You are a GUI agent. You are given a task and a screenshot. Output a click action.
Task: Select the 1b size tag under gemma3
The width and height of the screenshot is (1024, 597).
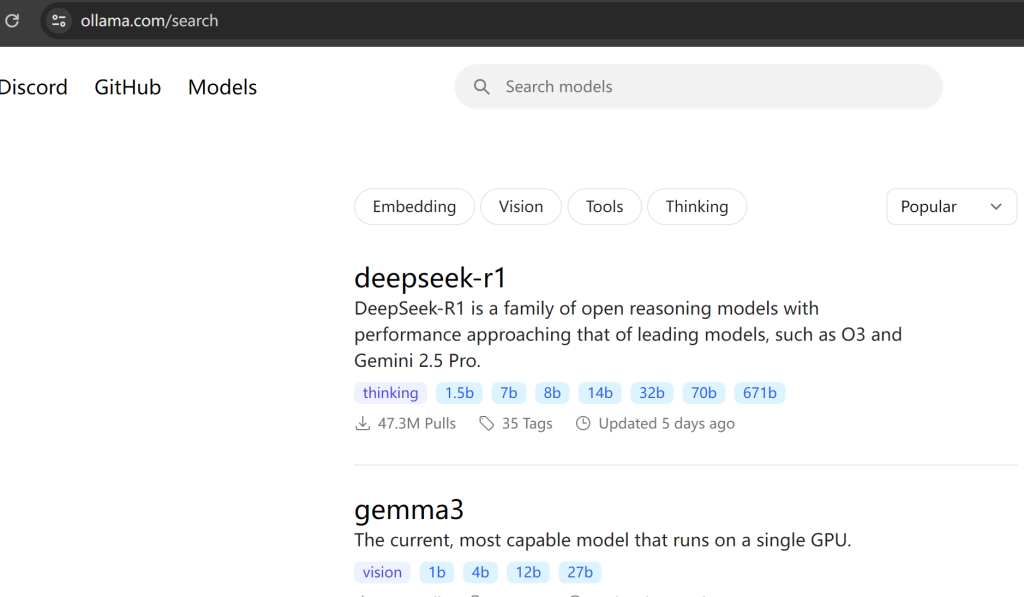[437, 572]
